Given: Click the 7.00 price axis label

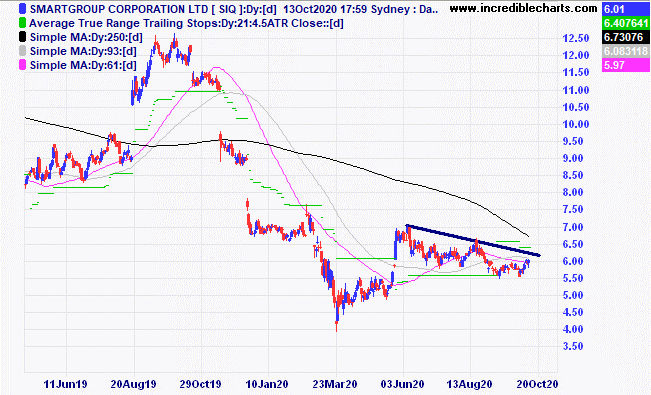Looking at the screenshot, I should point(573,227).
